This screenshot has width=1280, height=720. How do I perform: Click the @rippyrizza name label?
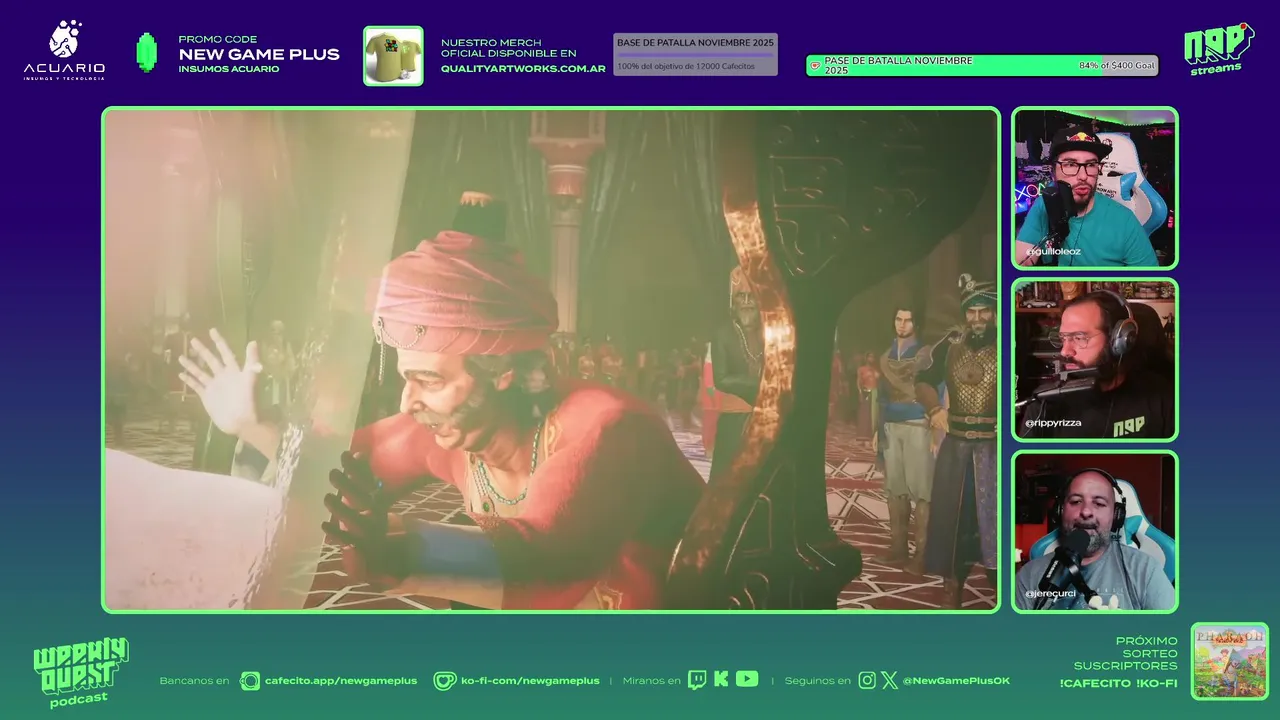[1053, 424]
